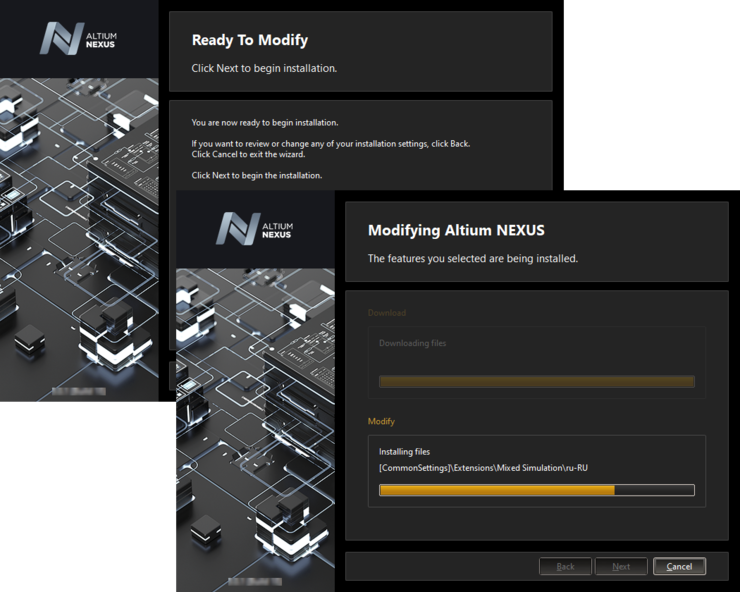Click the 'Downloading files' status text
The width and height of the screenshot is (740, 592).
click(x=412, y=343)
